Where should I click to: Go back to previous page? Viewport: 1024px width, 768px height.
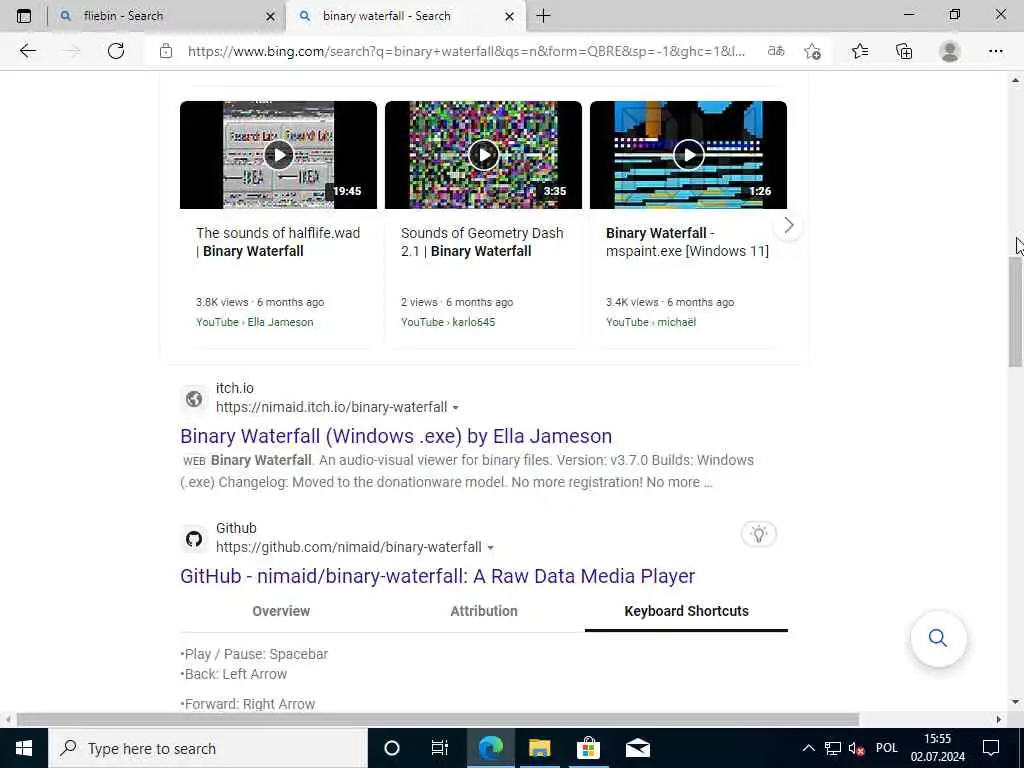[x=27, y=51]
